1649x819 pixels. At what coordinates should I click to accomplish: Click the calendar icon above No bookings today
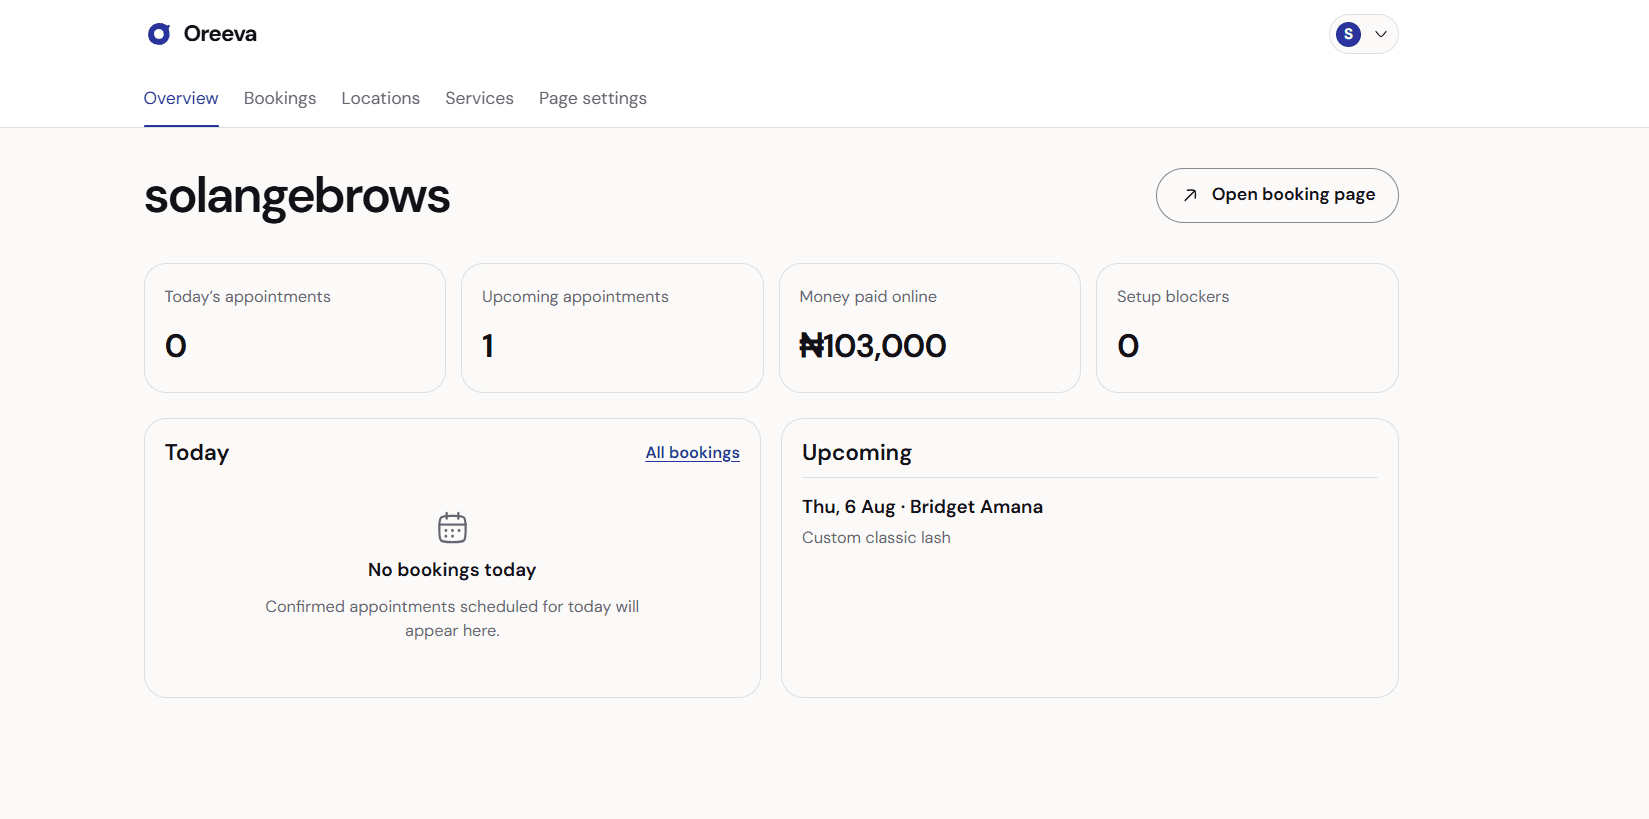pyautogui.click(x=452, y=527)
